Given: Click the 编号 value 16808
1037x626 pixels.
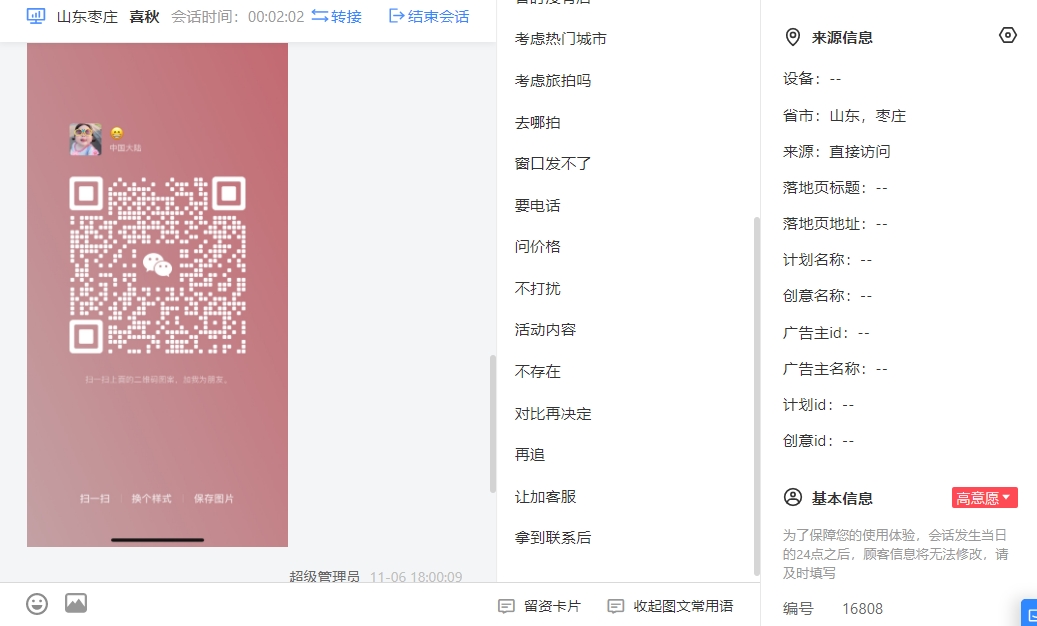Looking at the screenshot, I should tap(862, 608).
